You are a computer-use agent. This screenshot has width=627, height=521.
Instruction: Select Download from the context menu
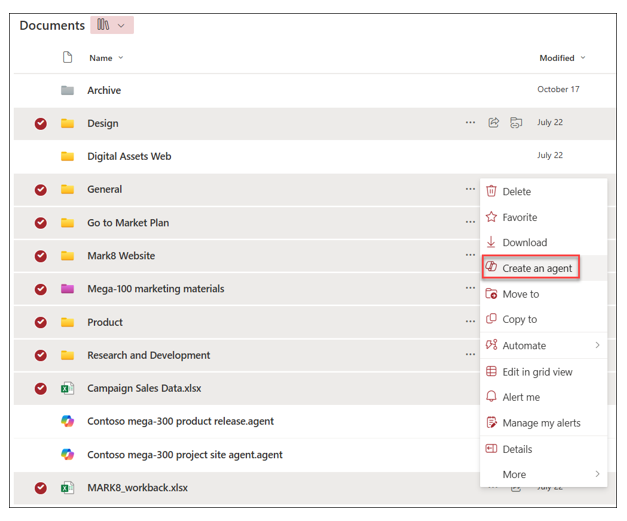click(543, 242)
